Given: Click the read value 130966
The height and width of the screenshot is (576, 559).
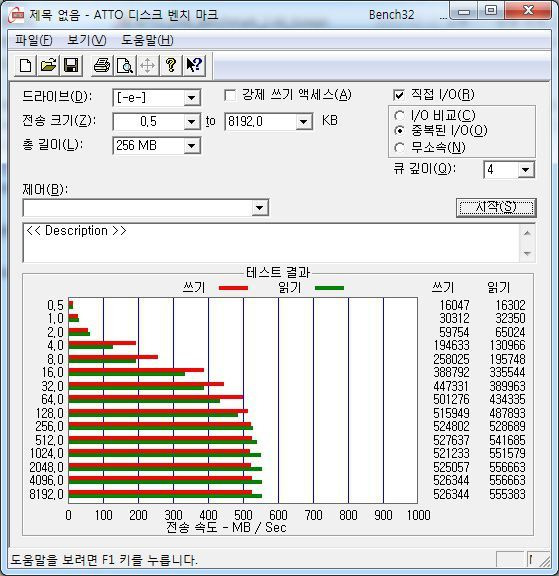Looking at the screenshot, I should [507, 345].
